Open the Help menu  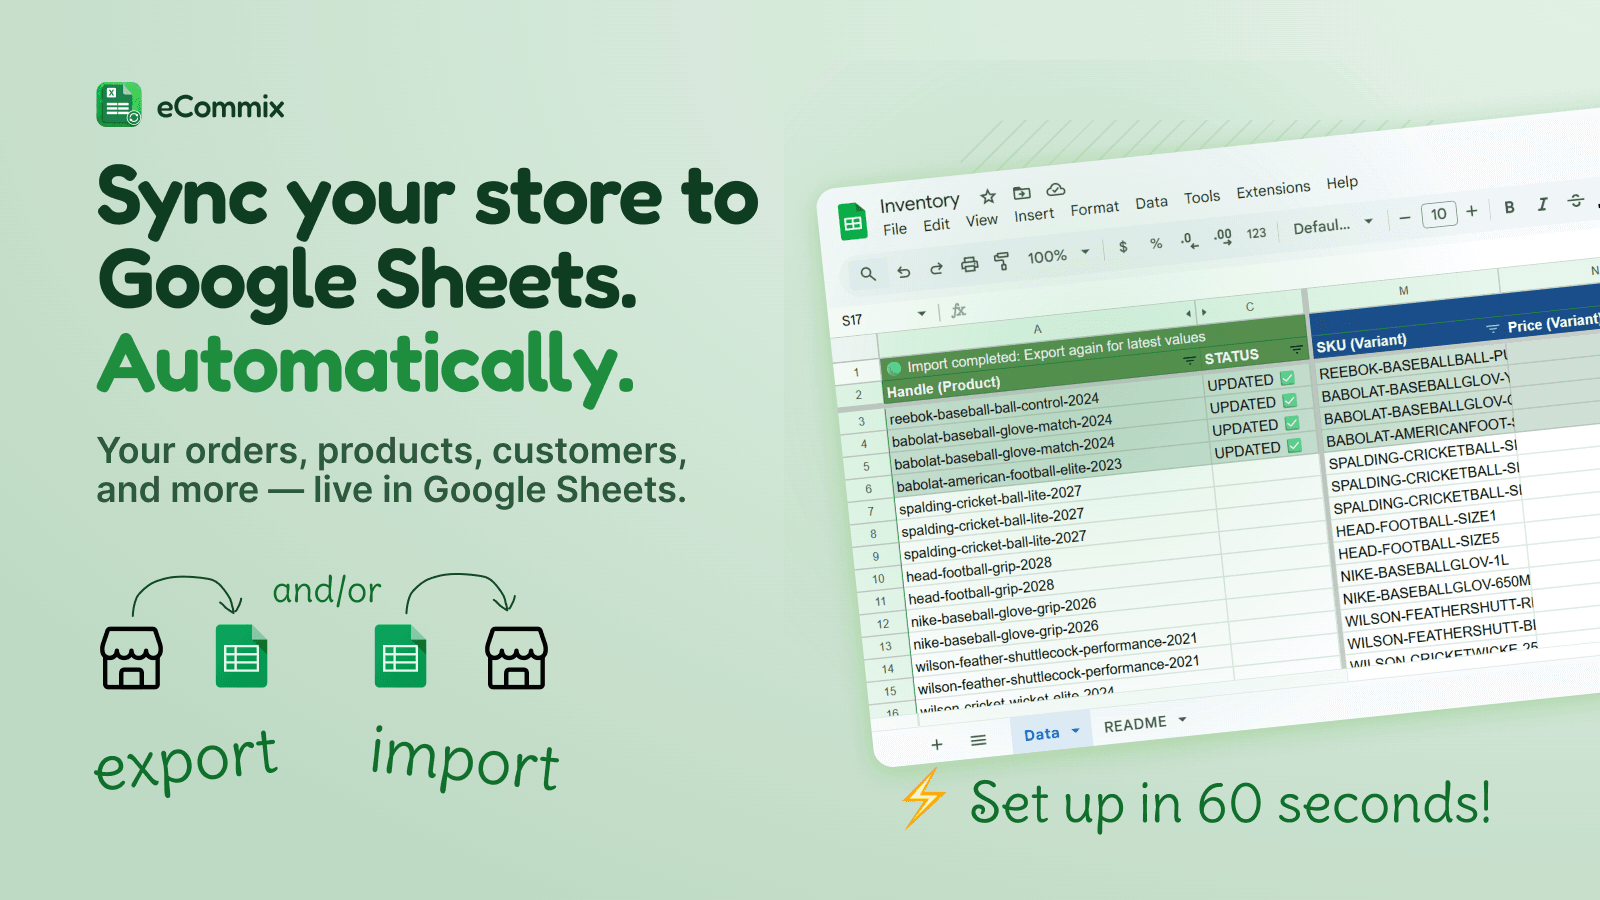coord(1342,183)
